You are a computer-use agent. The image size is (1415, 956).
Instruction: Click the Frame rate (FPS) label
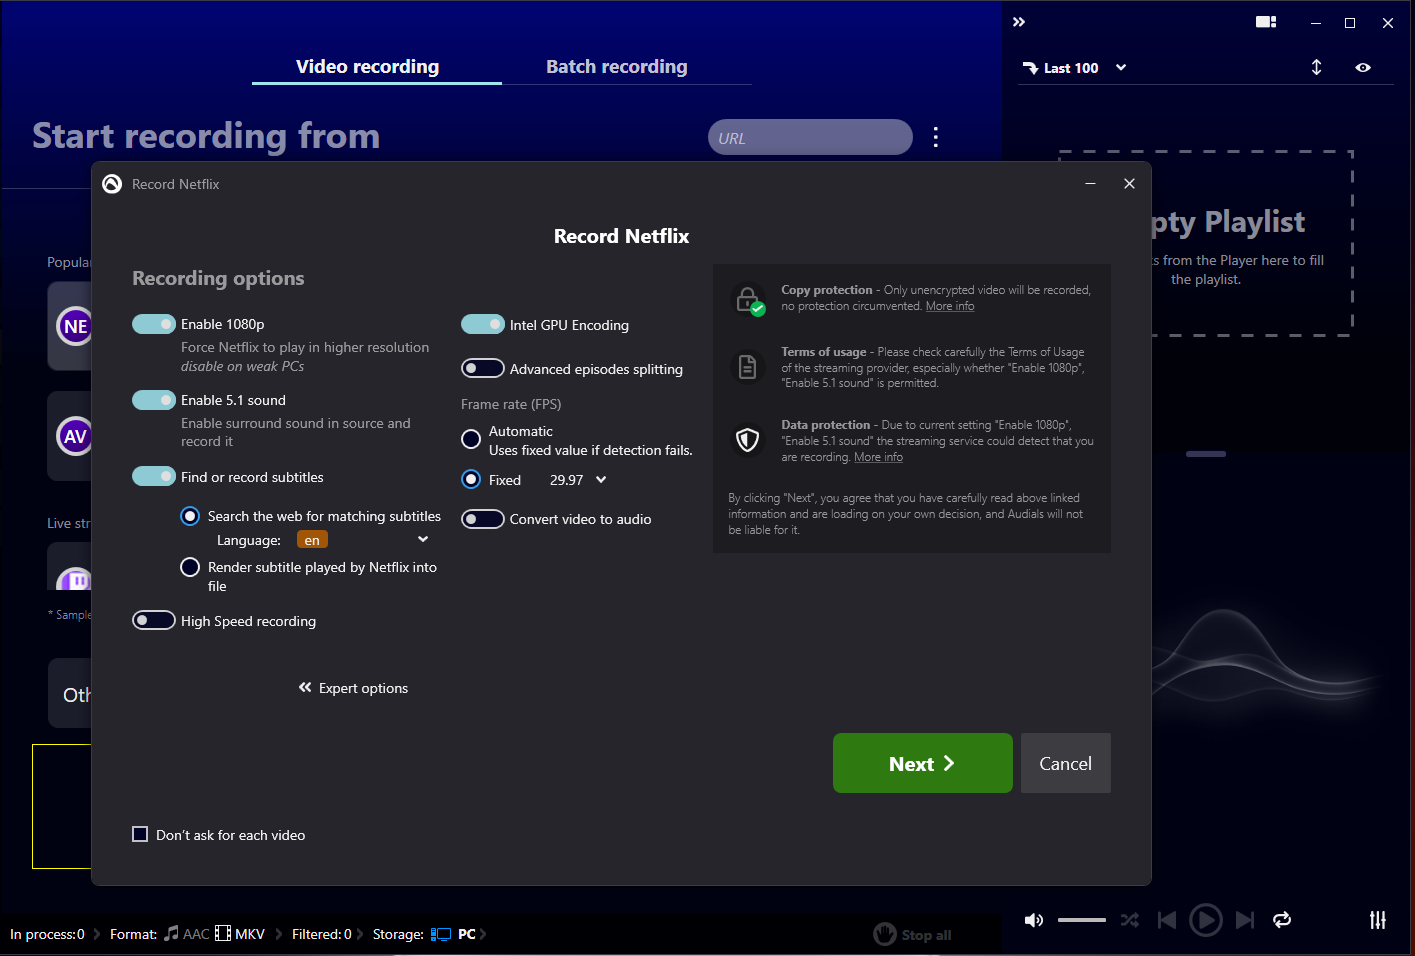pyautogui.click(x=511, y=404)
